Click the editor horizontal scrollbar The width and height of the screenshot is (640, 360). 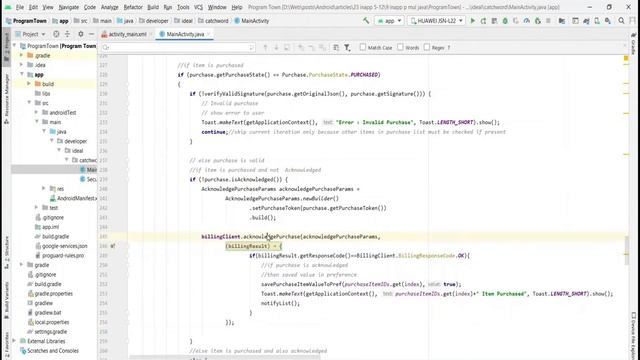click(224, 358)
